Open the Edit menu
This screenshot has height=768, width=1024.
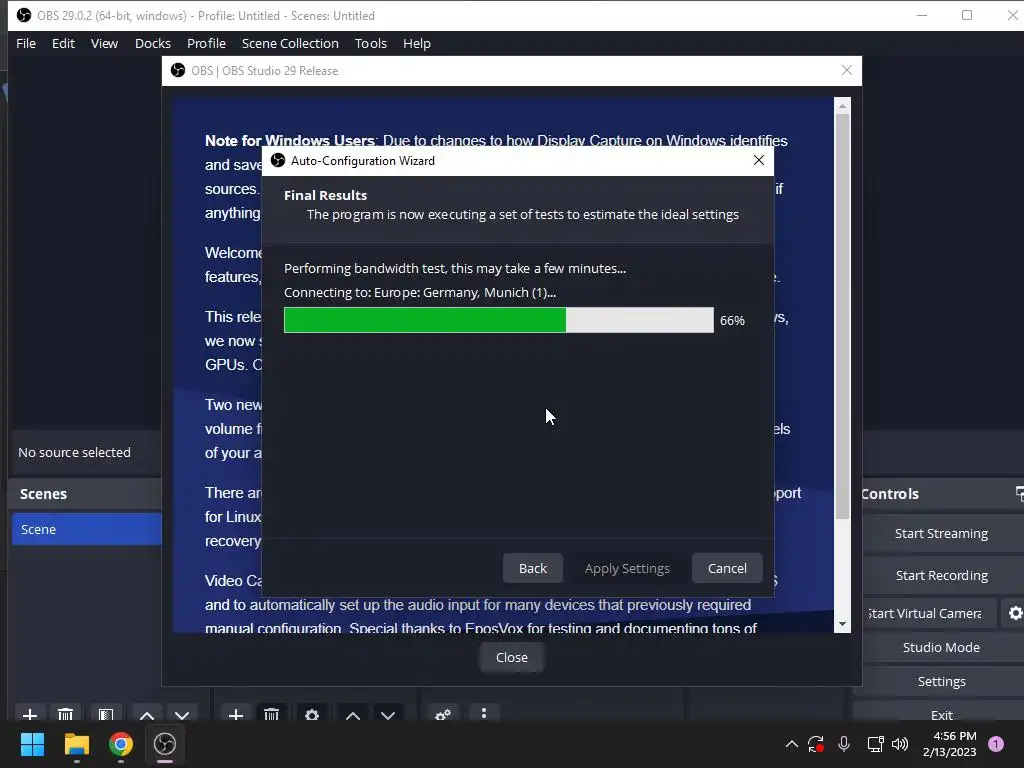63,43
